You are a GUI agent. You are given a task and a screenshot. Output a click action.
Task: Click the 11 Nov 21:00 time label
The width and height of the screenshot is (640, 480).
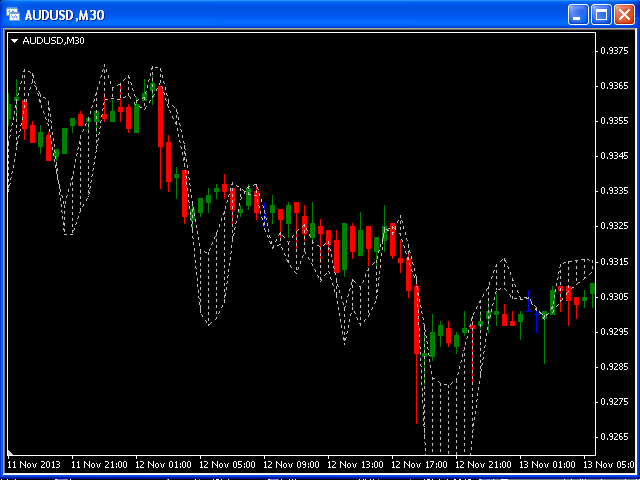pos(99,464)
